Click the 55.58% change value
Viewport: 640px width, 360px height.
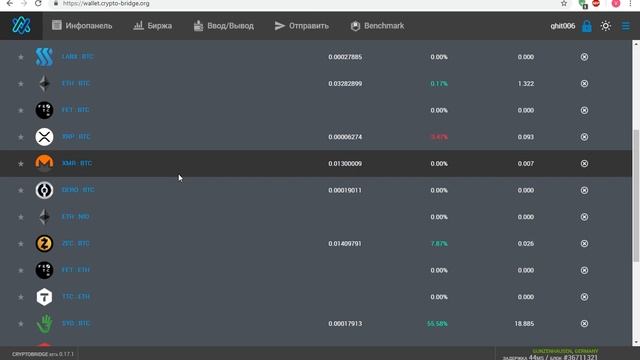[x=437, y=324]
